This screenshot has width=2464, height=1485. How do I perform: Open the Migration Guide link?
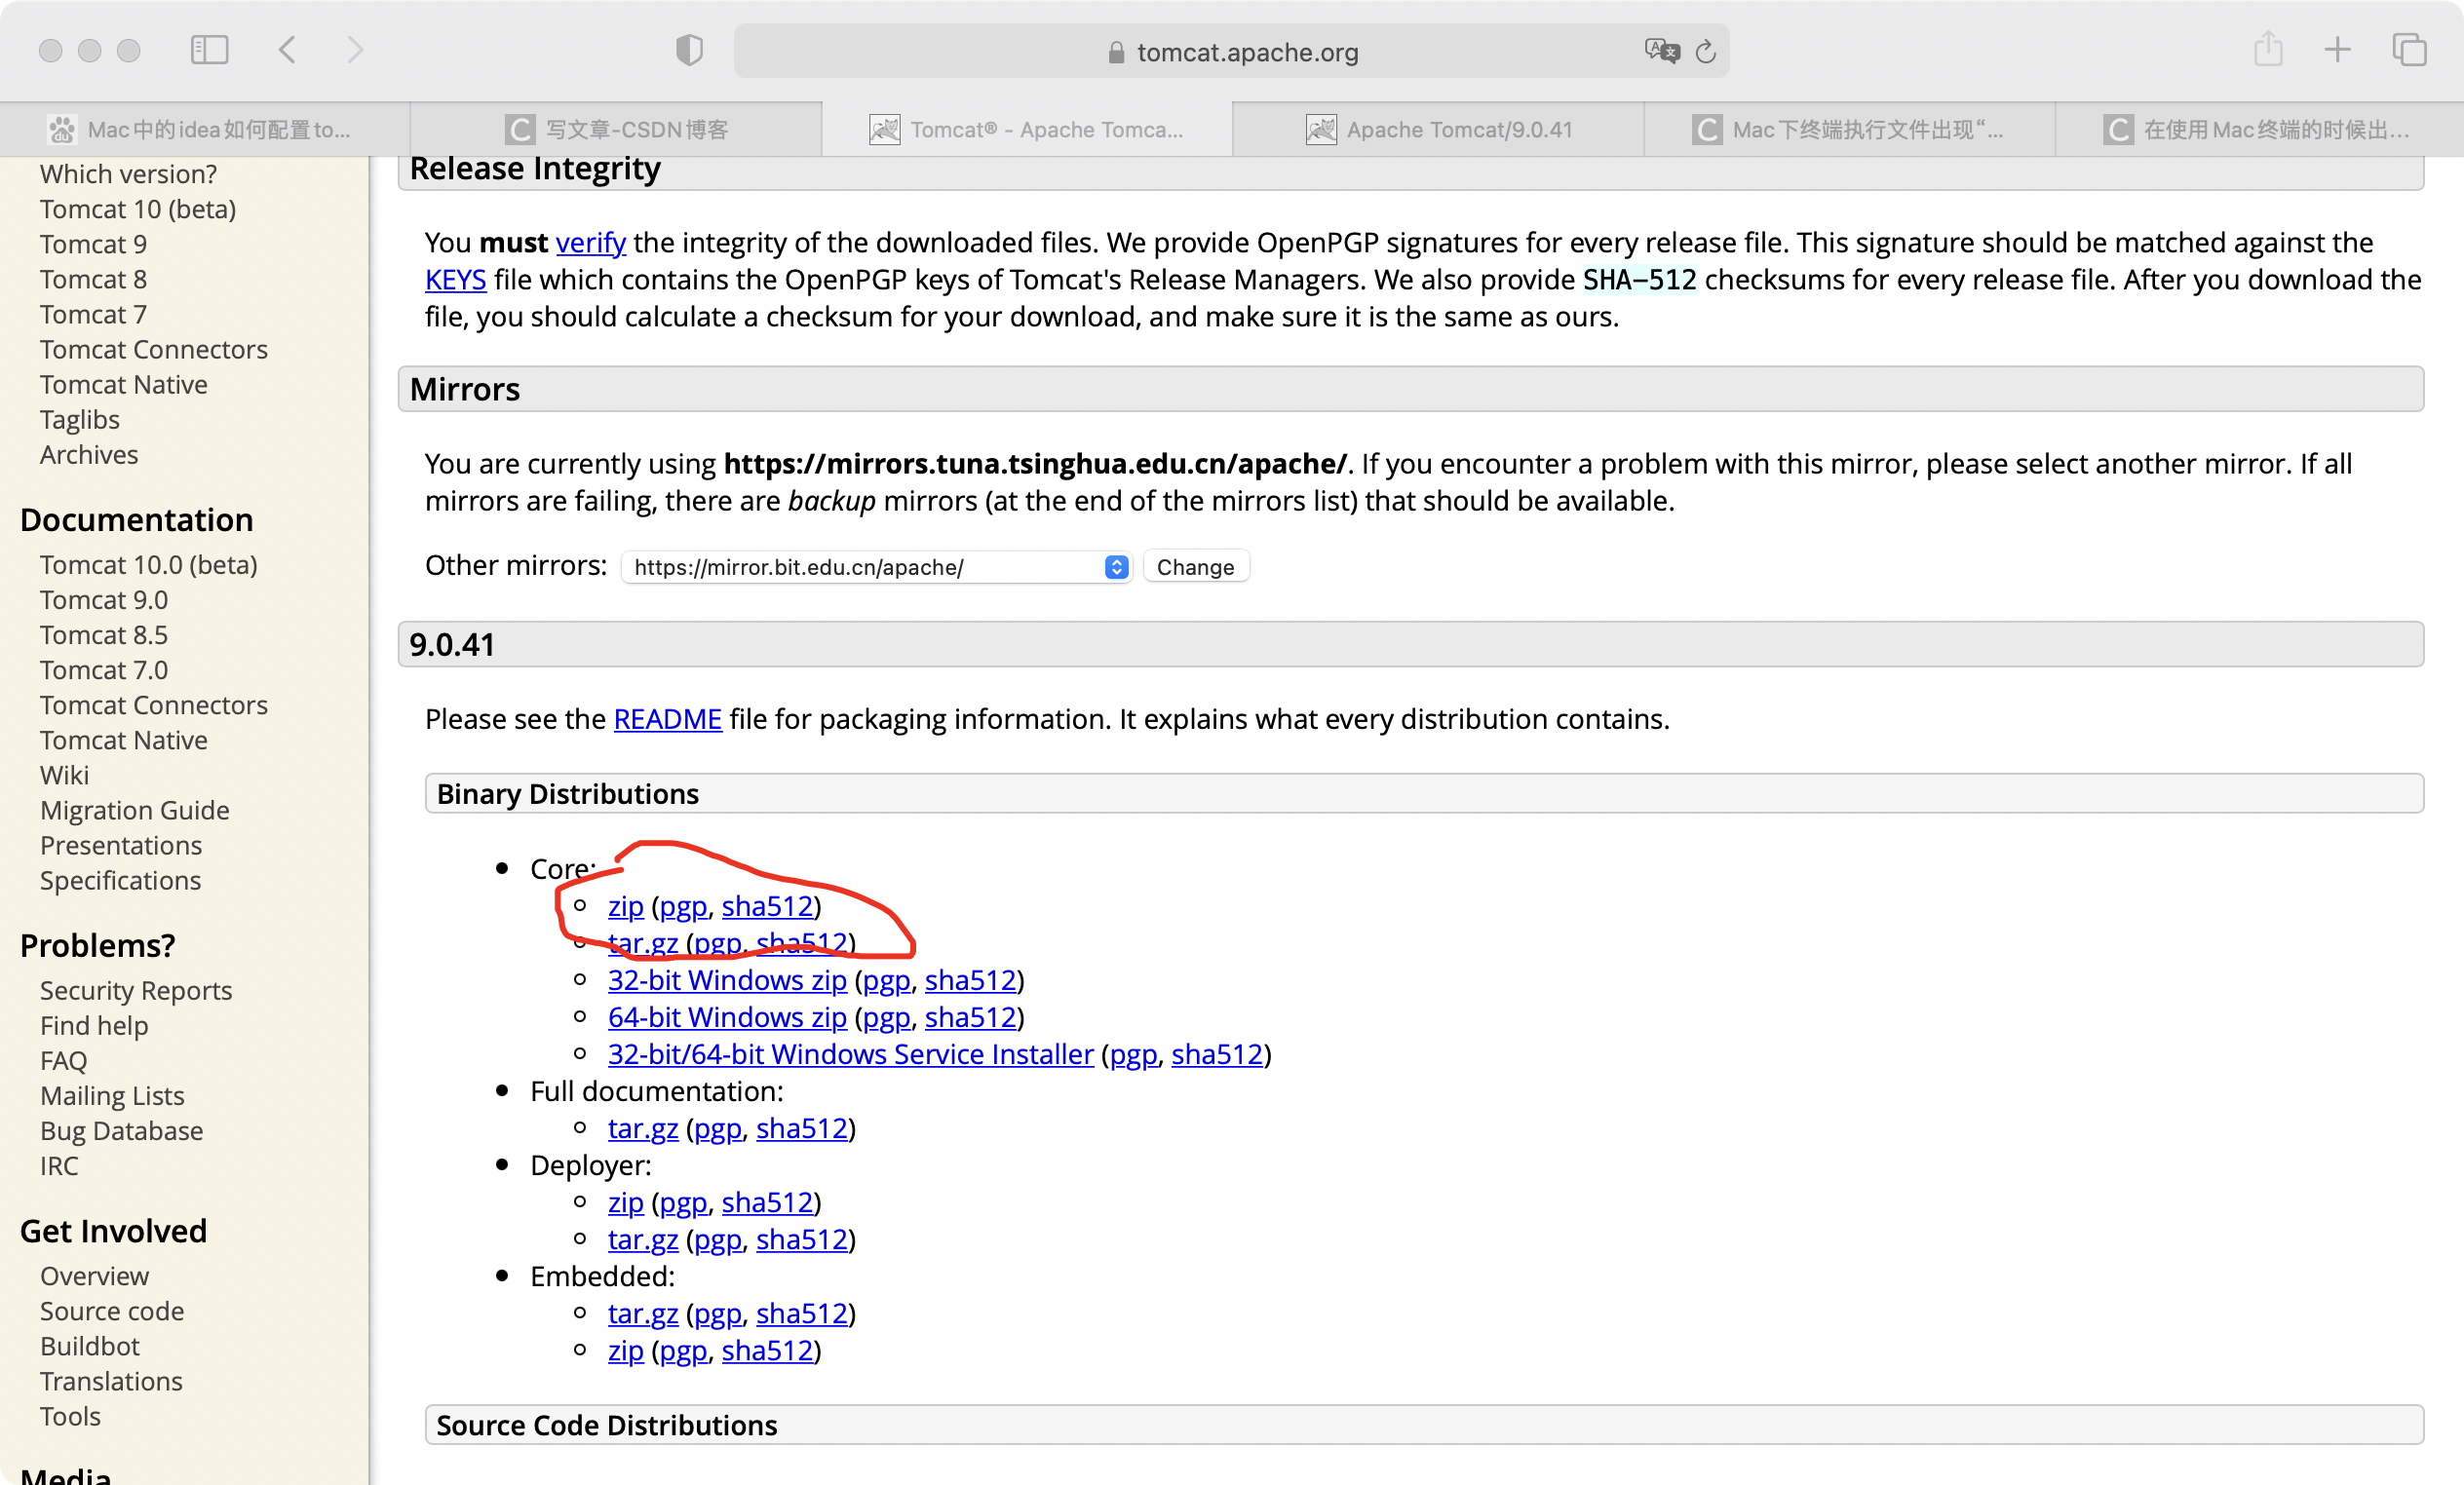(x=135, y=810)
